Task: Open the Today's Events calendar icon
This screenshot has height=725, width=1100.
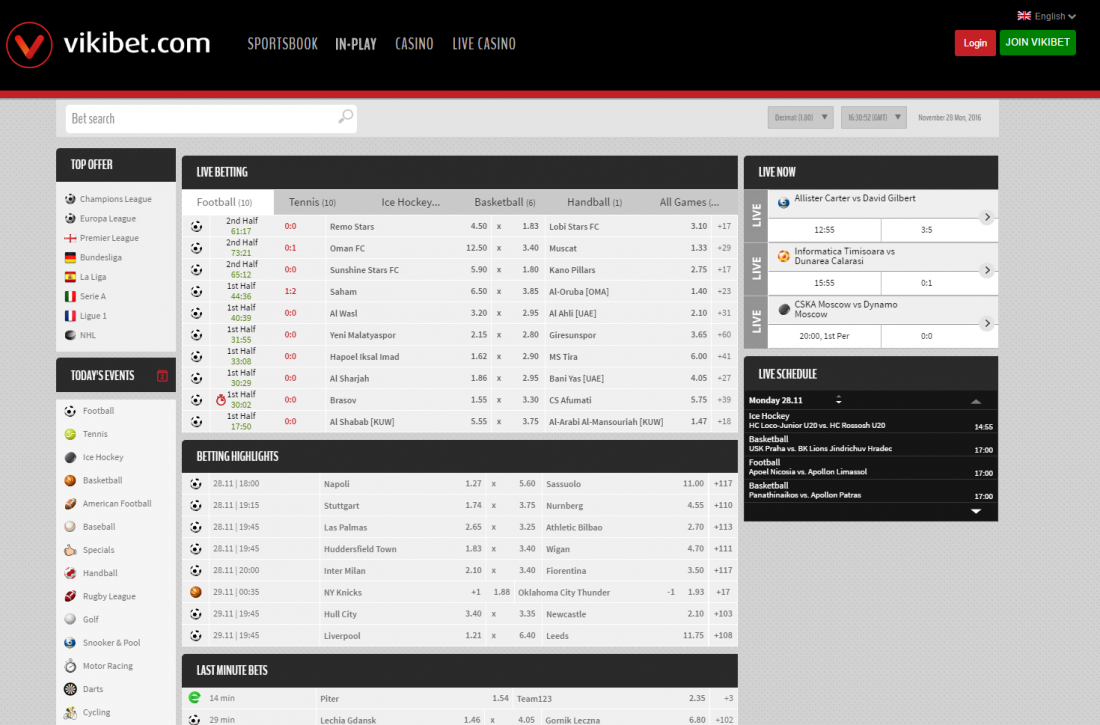Action: point(162,375)
